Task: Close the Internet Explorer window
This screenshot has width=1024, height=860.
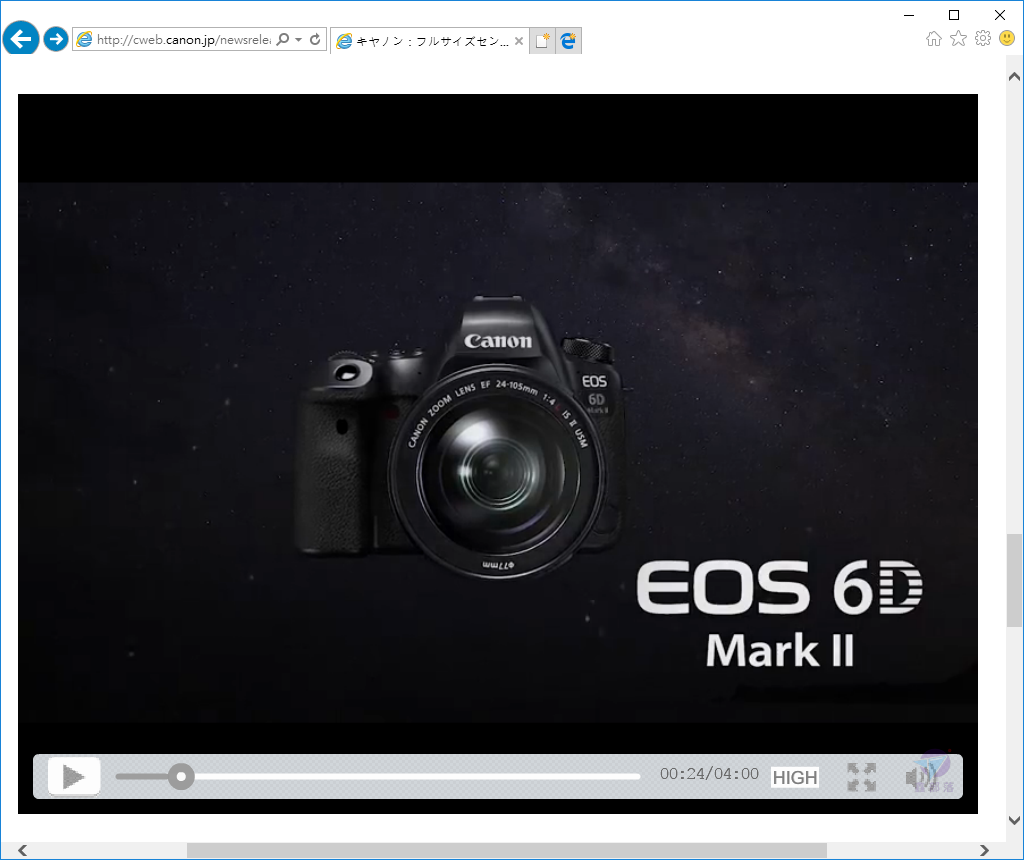Action: point(1000,15)
